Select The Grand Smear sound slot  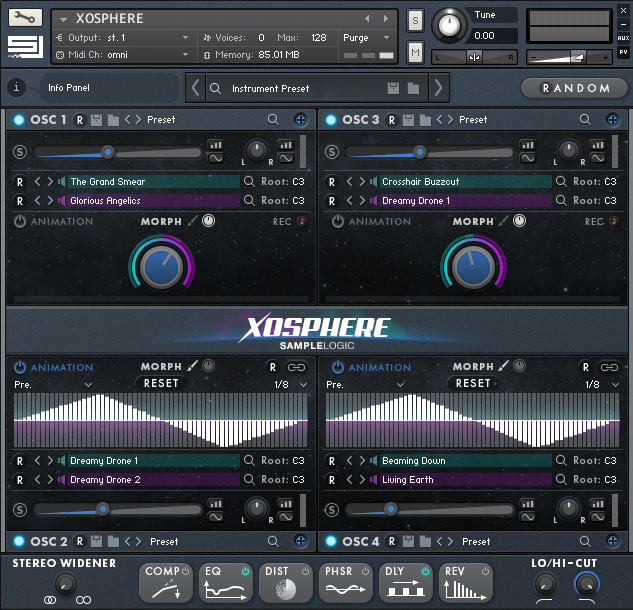coord(150,182)
